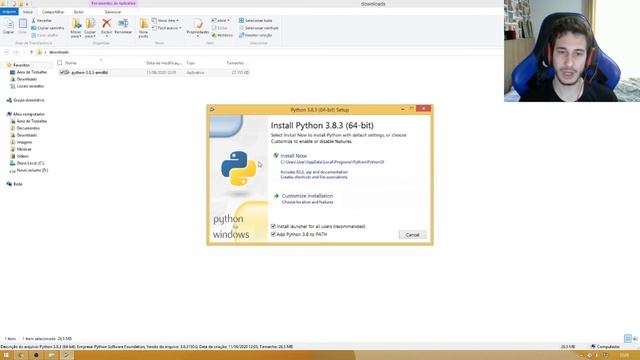Click Copiar caminho in ribbon
Image resolution: width=640 pixels, height=360 pixels.
tap(48, 28)
